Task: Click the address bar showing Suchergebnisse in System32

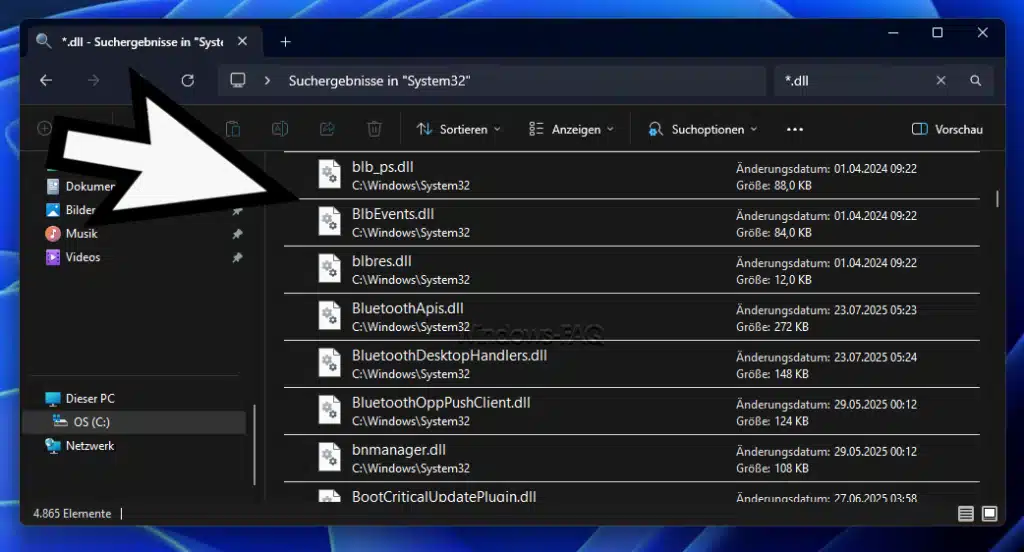Action: point(492,80)
